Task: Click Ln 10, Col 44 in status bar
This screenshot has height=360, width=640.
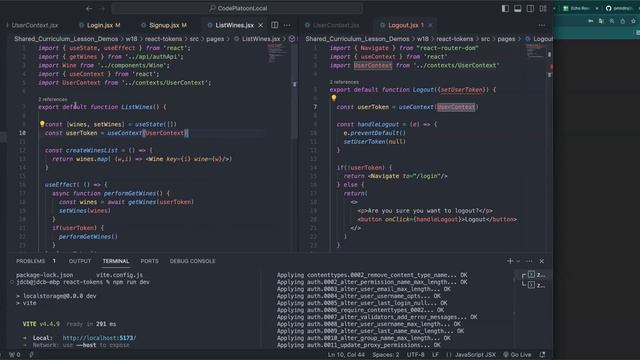Action: [x=346, y=355]
